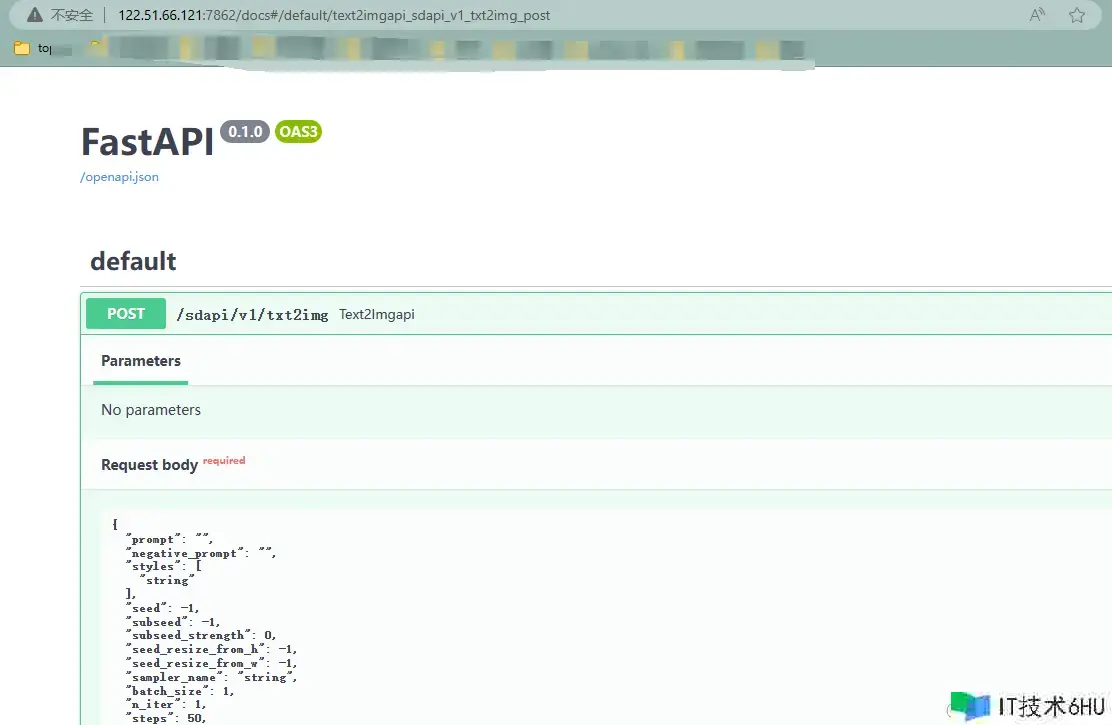This screenshot has width=1112, height=725.
Task: Click the "seed": -1 line
Action: click(x=162, y=608)
